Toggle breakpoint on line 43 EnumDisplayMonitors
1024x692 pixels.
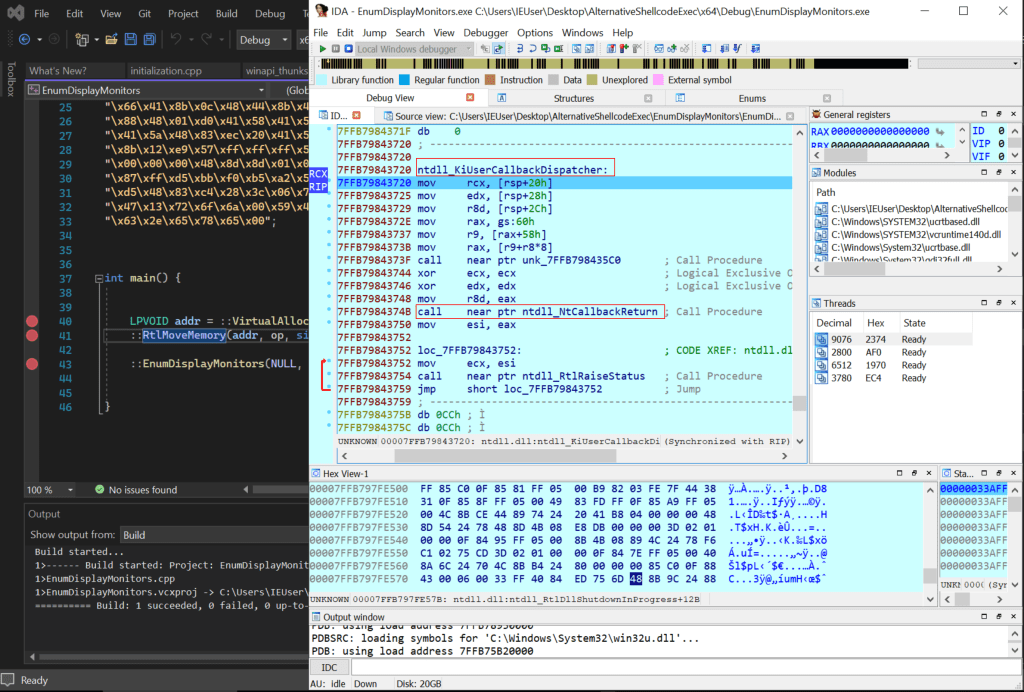pyautogui.click(x=31, y=364)
